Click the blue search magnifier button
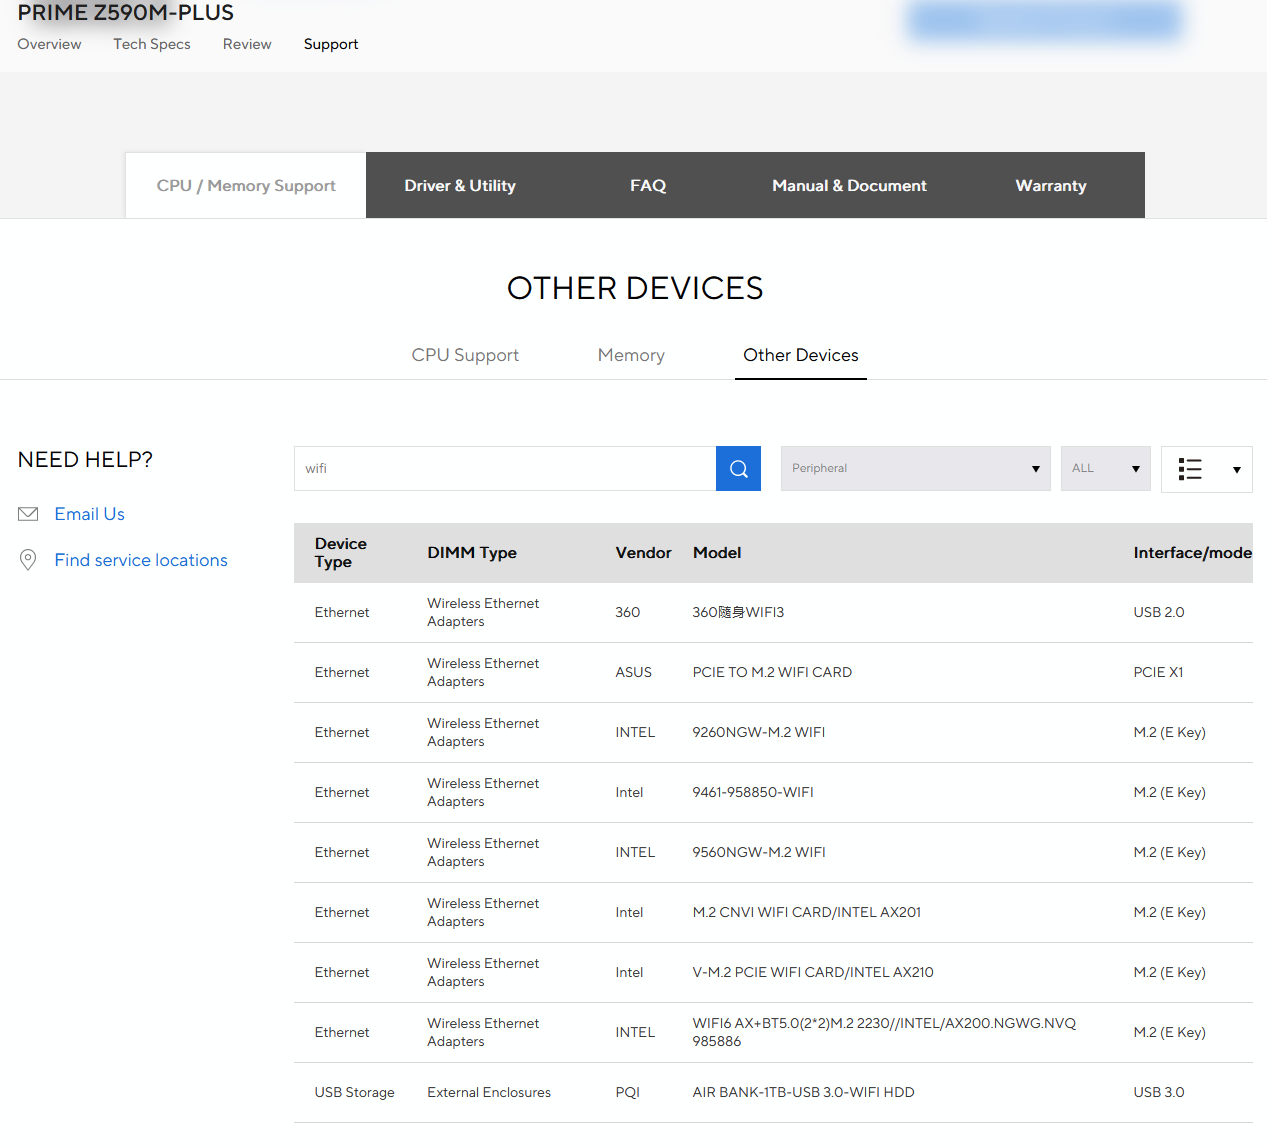The image size is (1267, 1147). pyautogui.click(x=738, y=469)
